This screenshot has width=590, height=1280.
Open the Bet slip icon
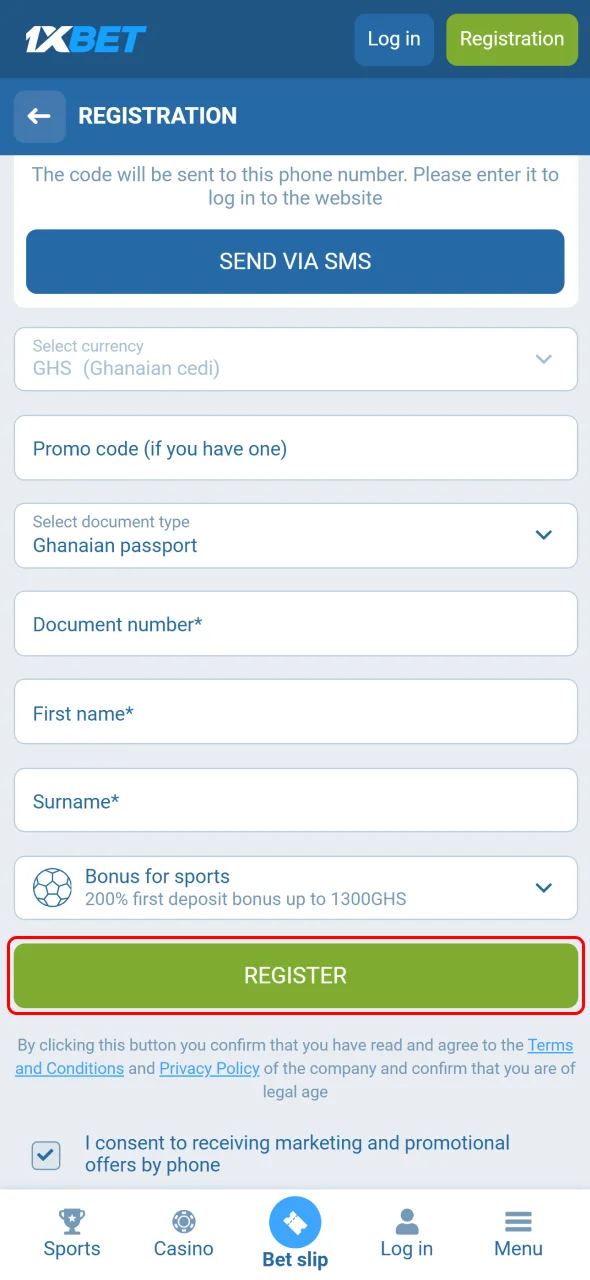tap(295, 1222)
